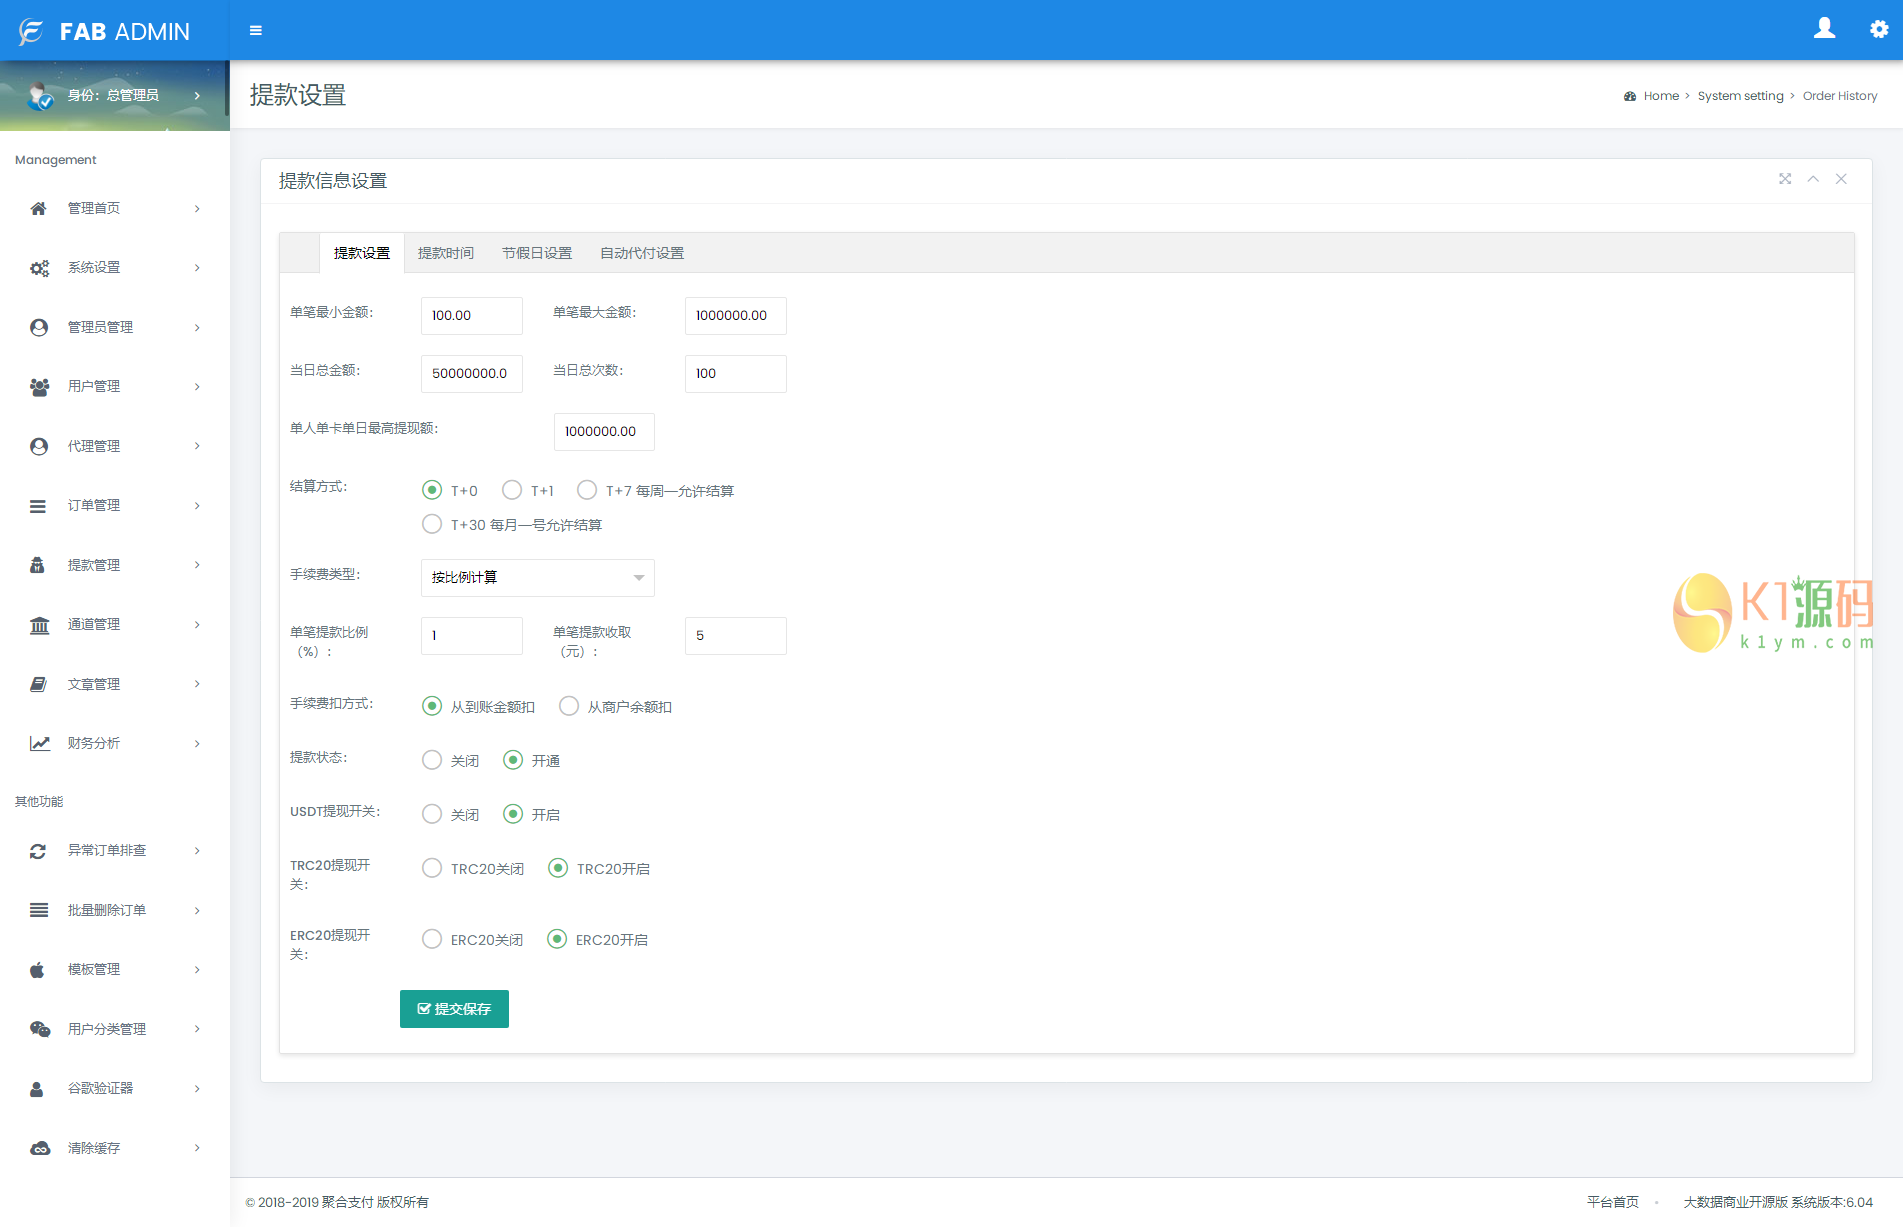
Task: Click the hamburger menu toggle icon
Action: point(256,31)
